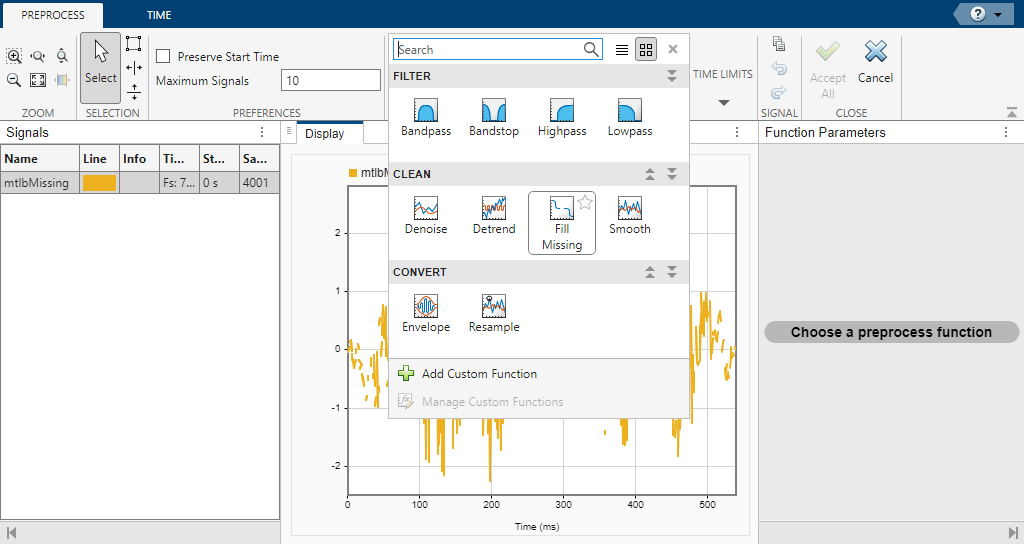
Task: Pick the Detrend function
Action: tap(494, 216)
